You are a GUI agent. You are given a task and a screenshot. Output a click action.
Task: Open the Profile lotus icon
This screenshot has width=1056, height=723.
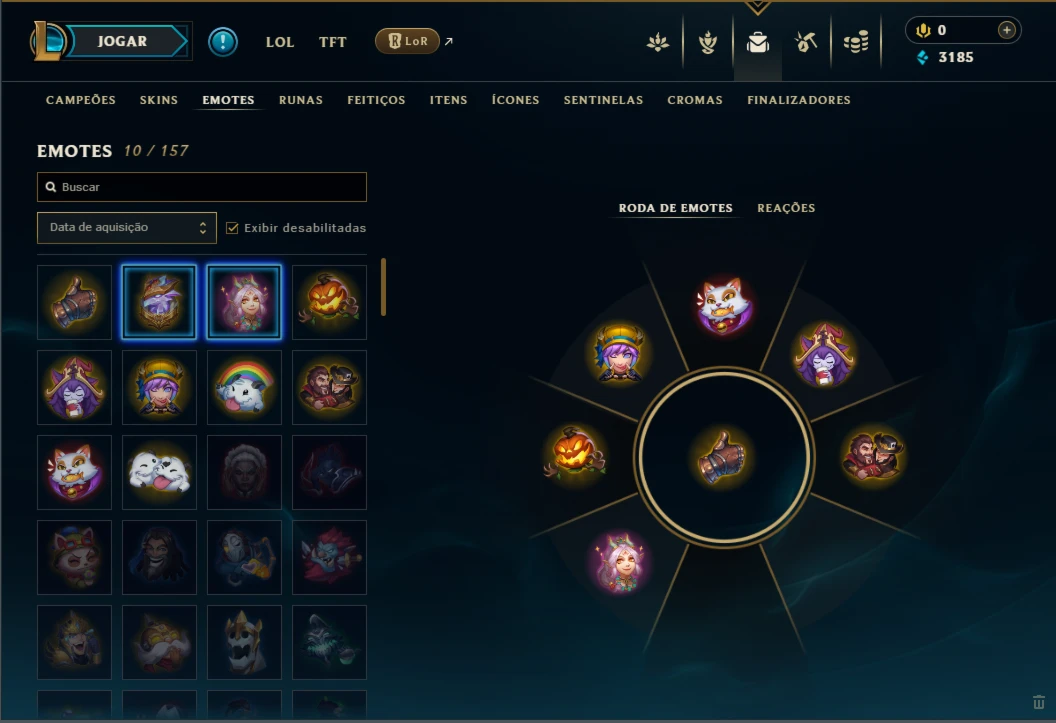click(658, 42)
